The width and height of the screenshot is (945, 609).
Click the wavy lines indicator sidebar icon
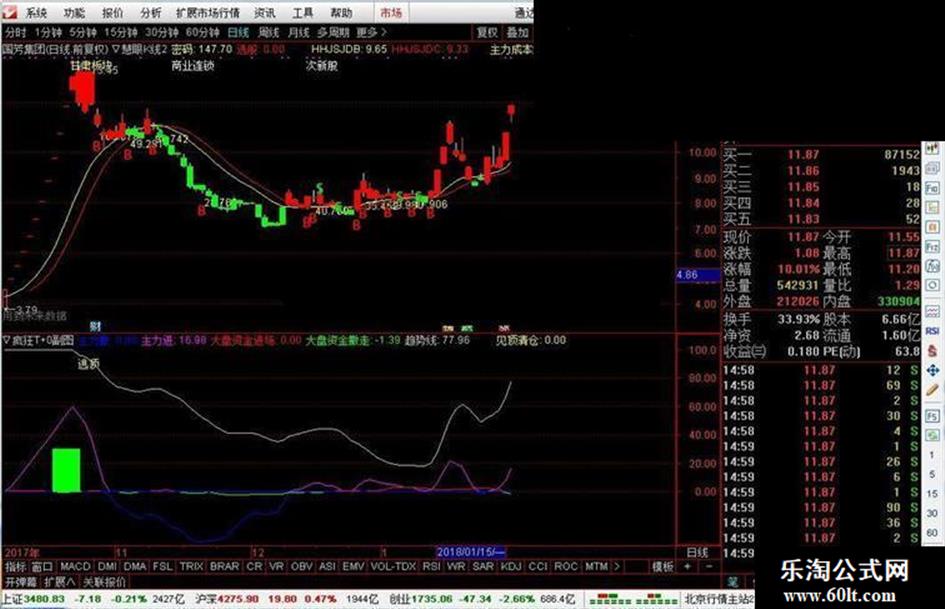pos(933,311)
